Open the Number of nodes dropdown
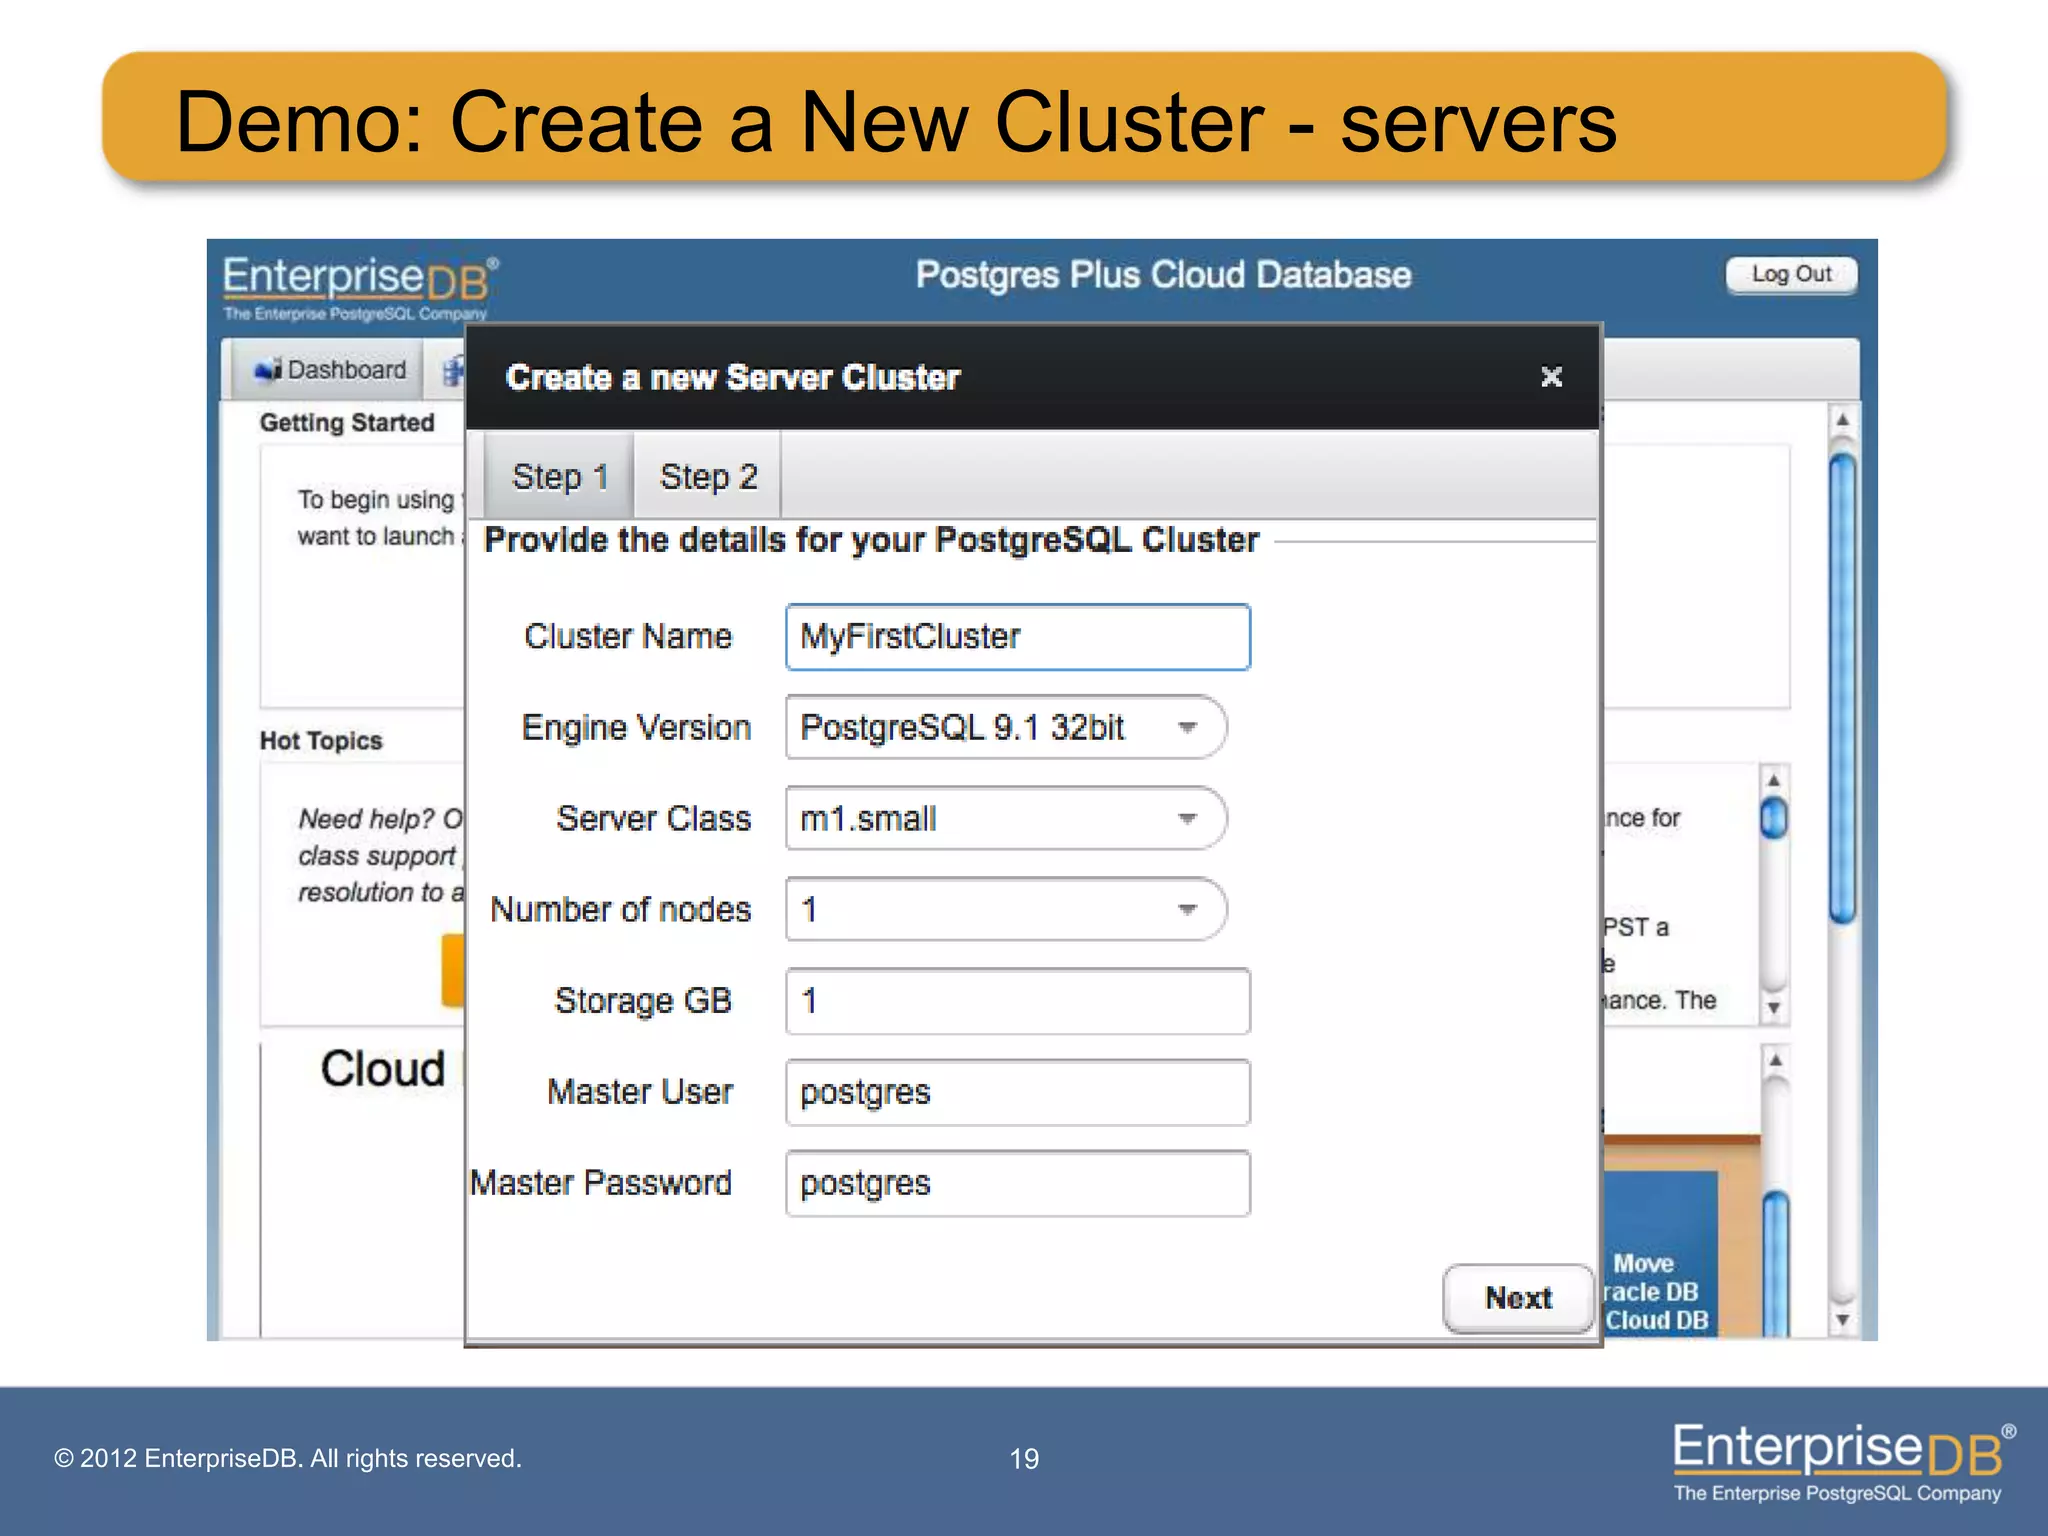This screenshot has height=1536, width=2048. [x=1005, y=909]
